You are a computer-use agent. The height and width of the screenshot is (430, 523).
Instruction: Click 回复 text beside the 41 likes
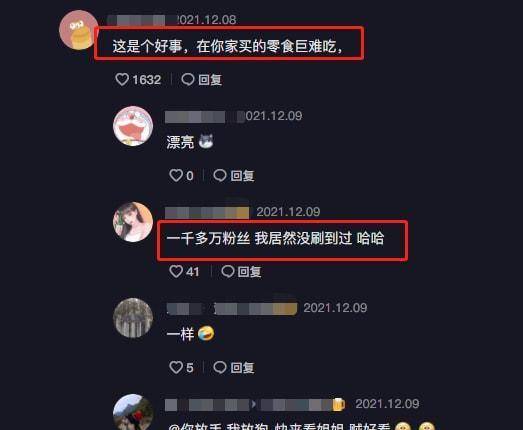(x=249, y=272)
